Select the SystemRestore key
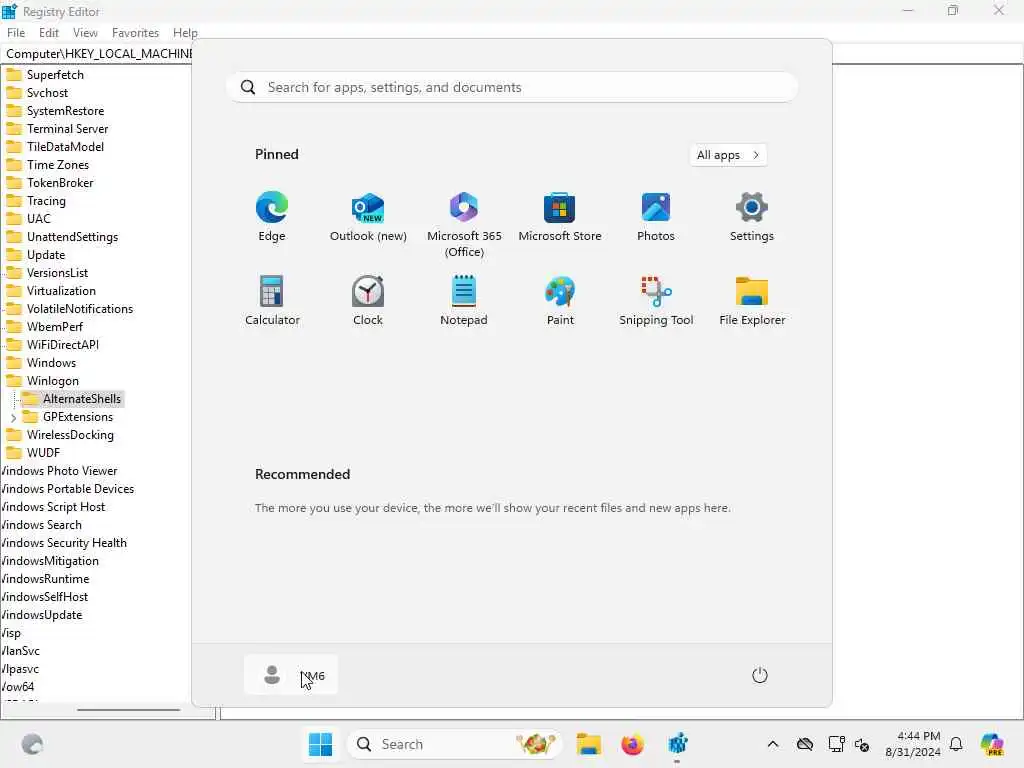The image size is (1024, 768). click(x=65, y=111)
